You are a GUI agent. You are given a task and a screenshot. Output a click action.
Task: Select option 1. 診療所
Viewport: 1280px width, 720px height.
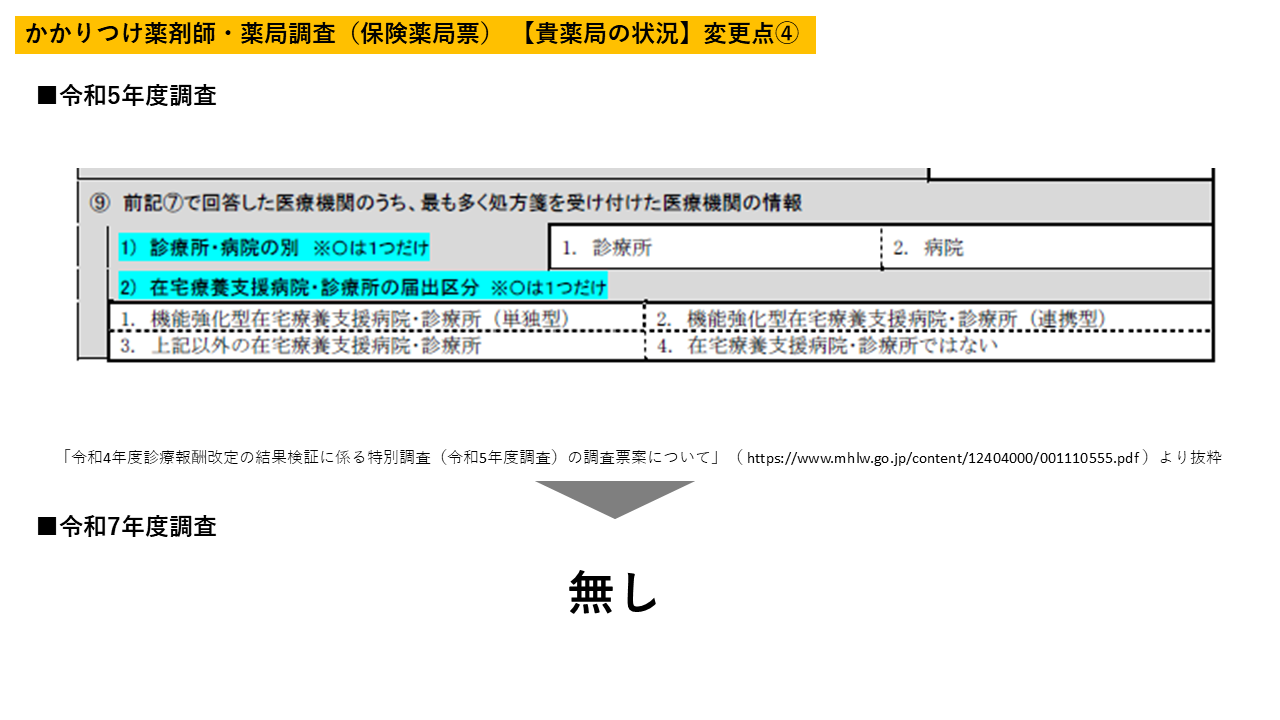pos(607,248)
